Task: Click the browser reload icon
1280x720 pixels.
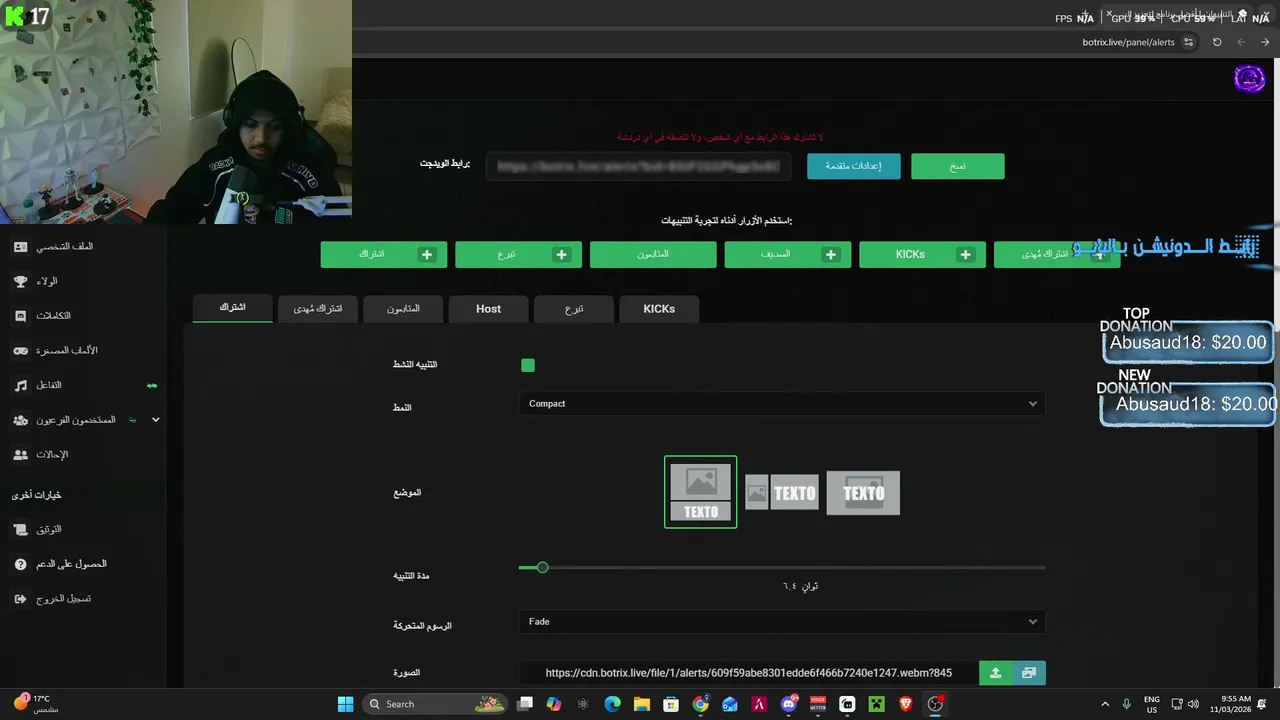Action: (x=1217, y=42)
